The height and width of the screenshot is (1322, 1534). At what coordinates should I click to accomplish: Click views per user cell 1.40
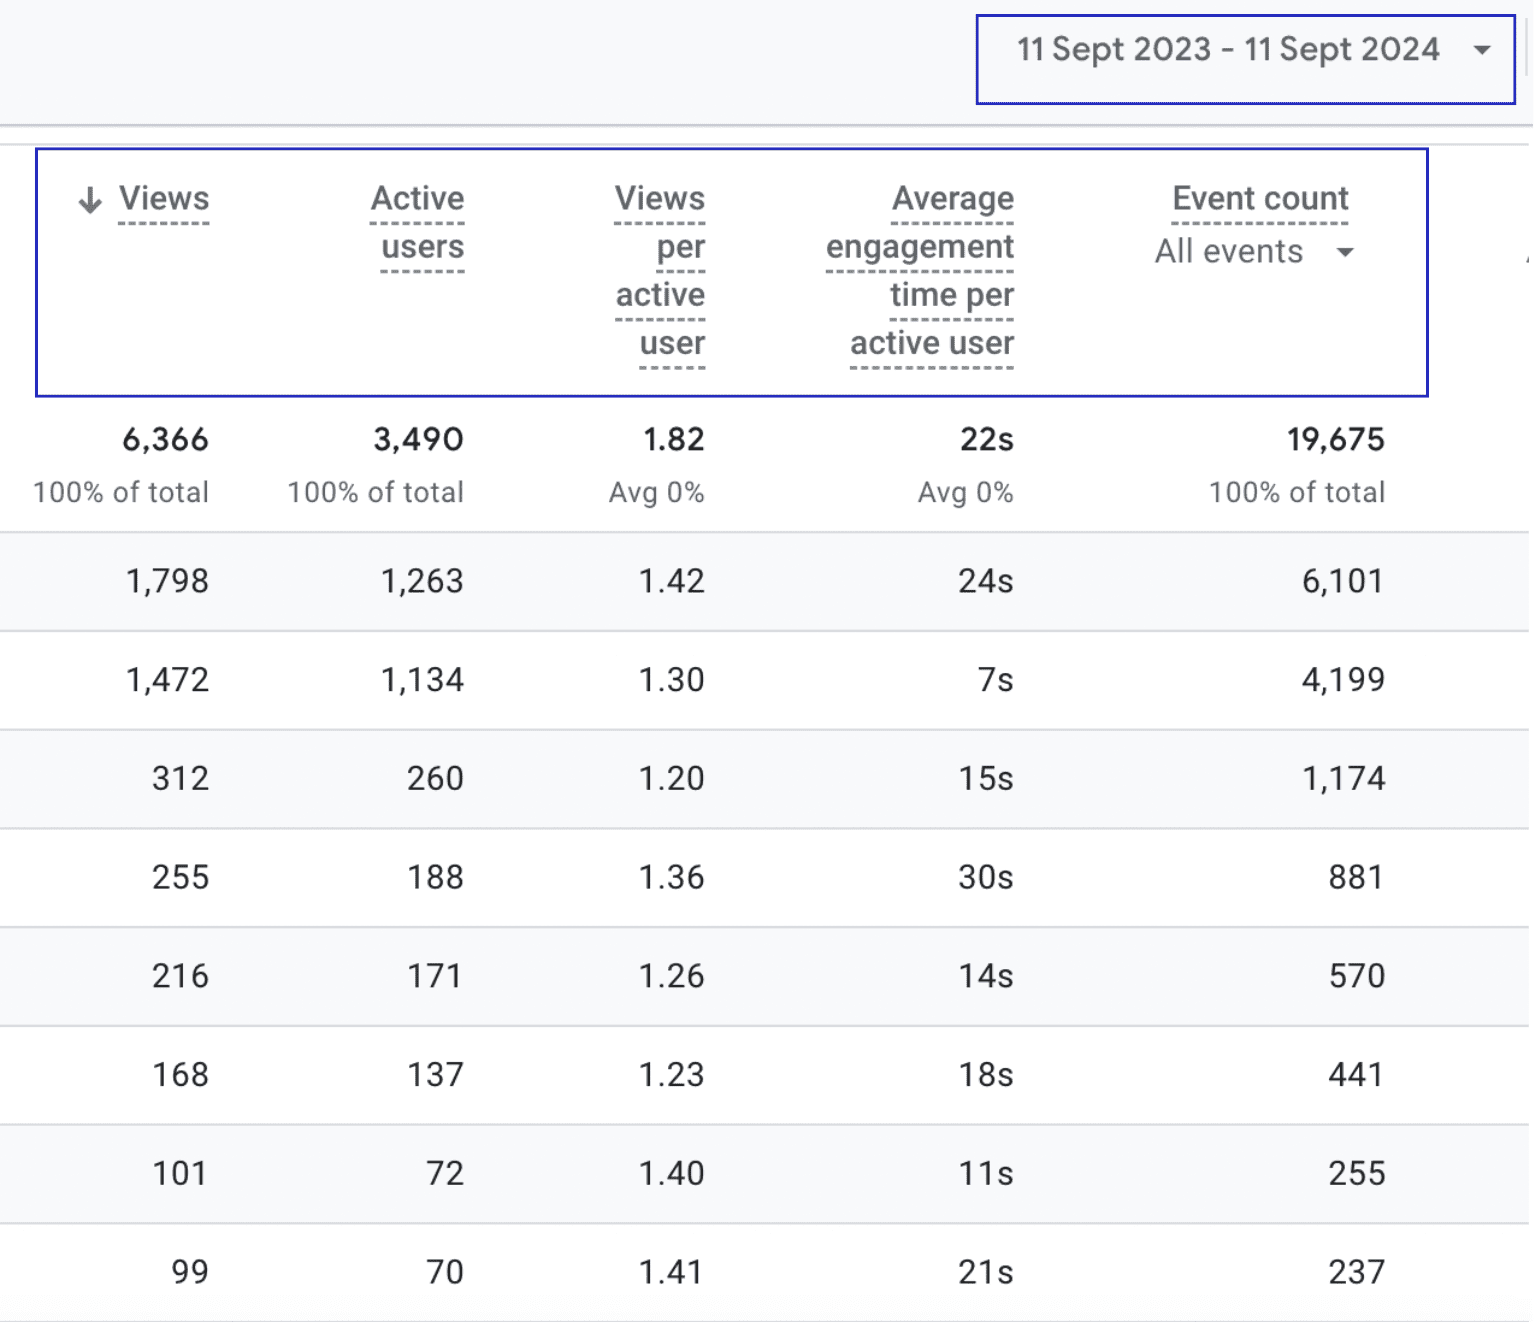point(672,1173)
